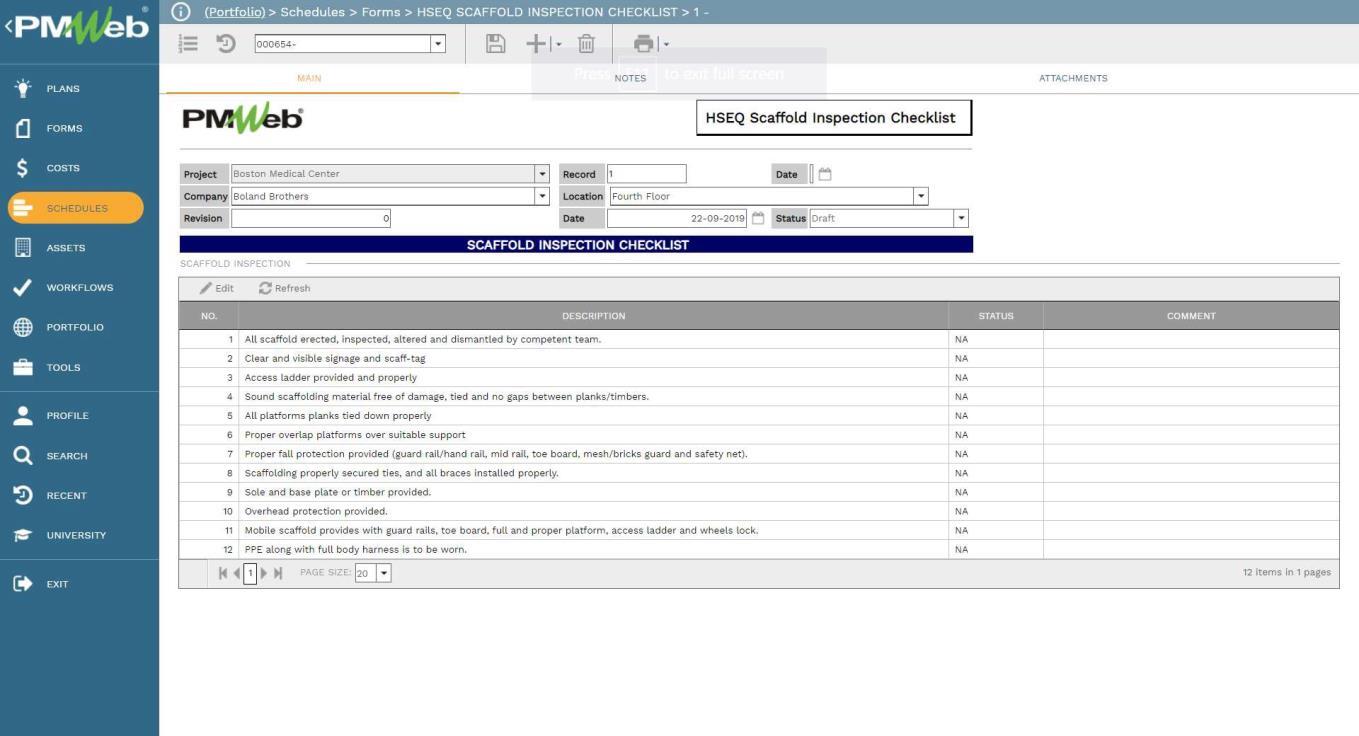Viewport: 1359px width, 736px height.
Task: Open the record list icon in toolbar
Action: click(x=188, y=44)
